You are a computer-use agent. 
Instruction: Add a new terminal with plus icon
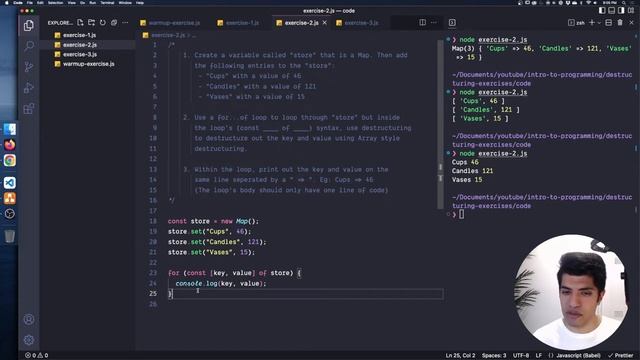591,22
